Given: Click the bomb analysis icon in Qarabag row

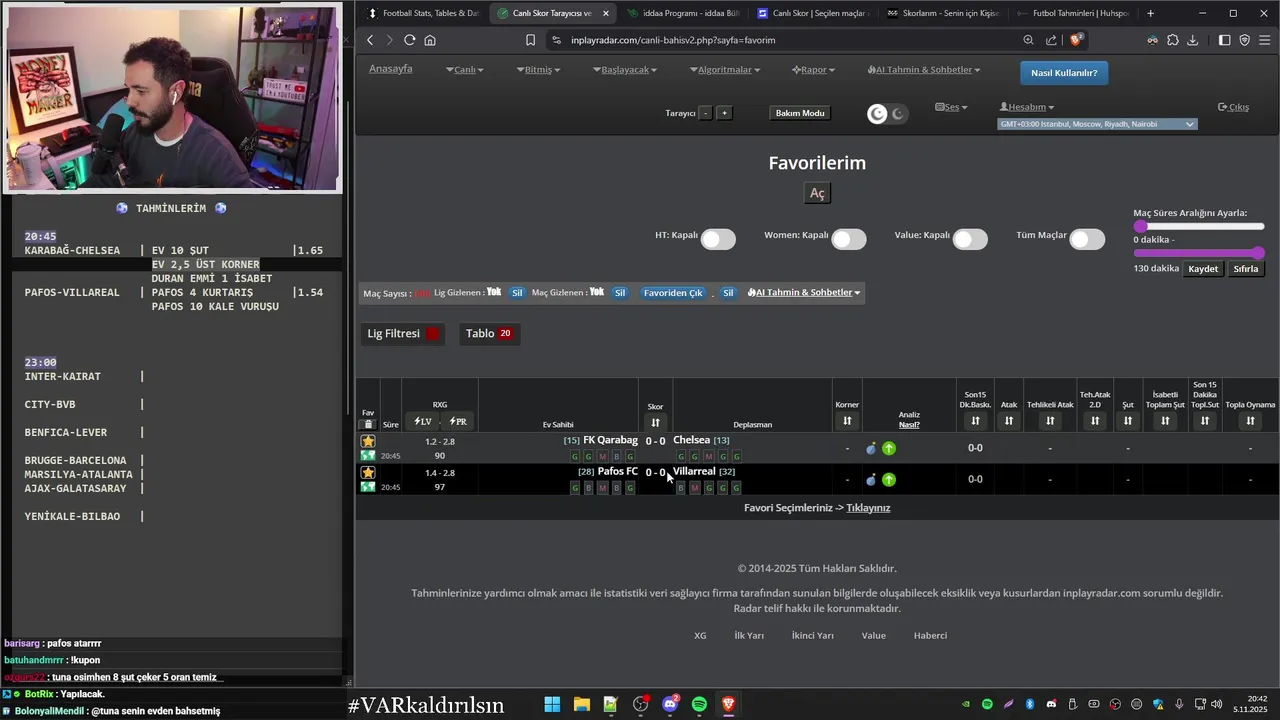Looking at the screenshot, I should tap(871, 449).
